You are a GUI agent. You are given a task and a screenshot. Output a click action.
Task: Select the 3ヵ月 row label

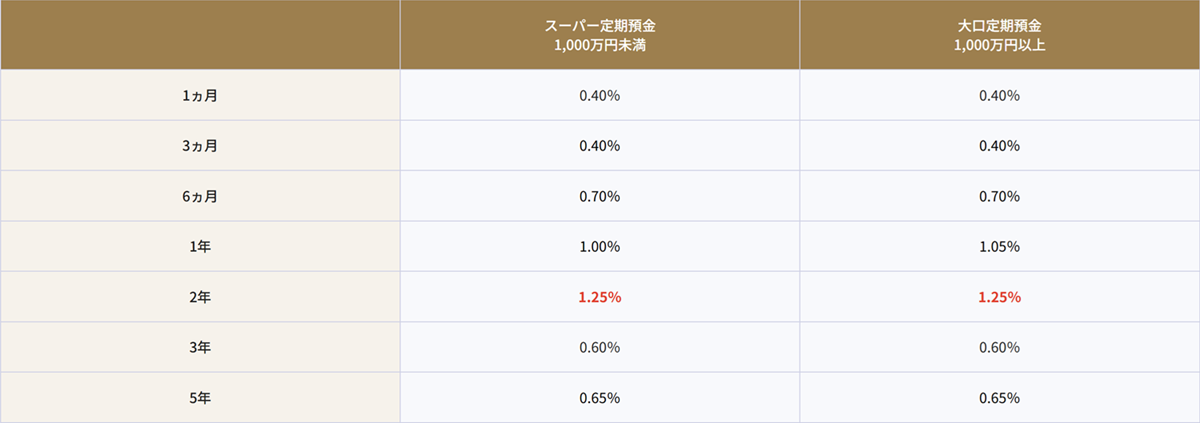click(200, 146)
